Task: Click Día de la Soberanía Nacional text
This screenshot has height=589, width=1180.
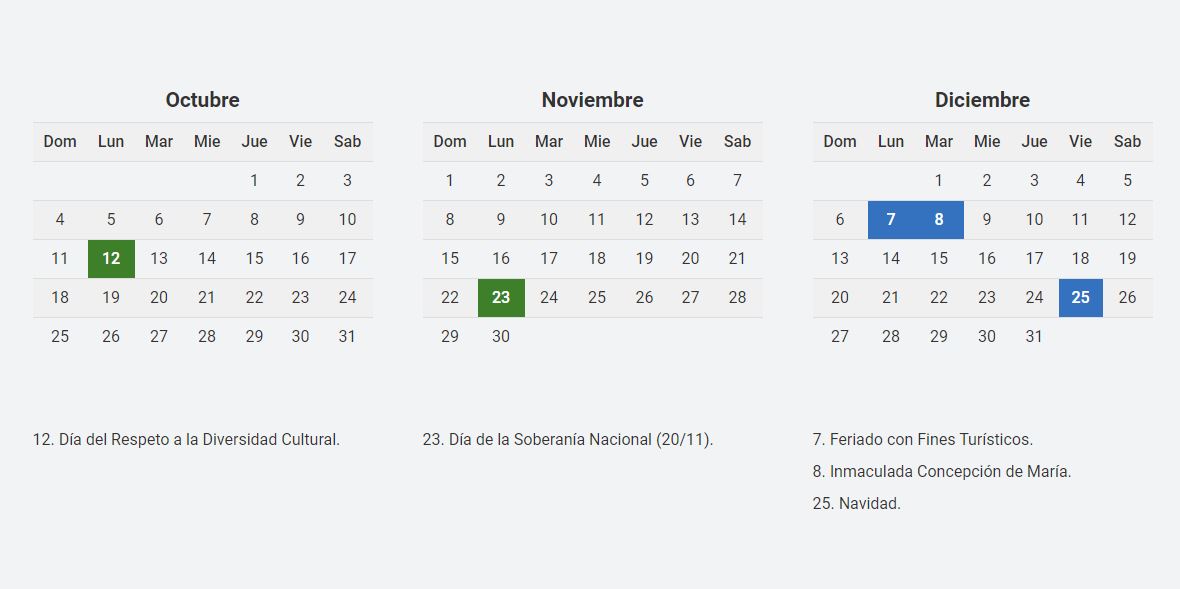Action: [x=568, y=440]
